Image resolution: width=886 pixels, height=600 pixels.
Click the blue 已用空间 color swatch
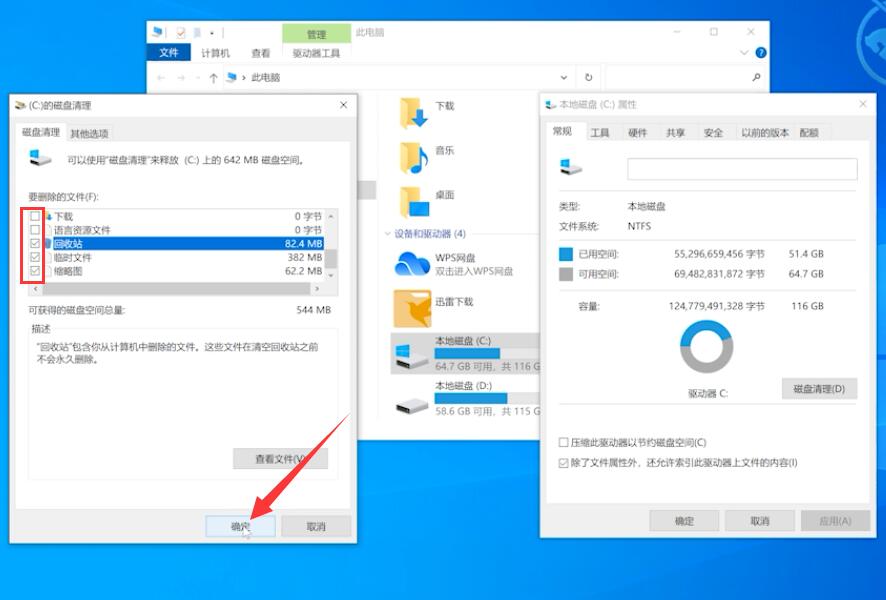(566, 254)
